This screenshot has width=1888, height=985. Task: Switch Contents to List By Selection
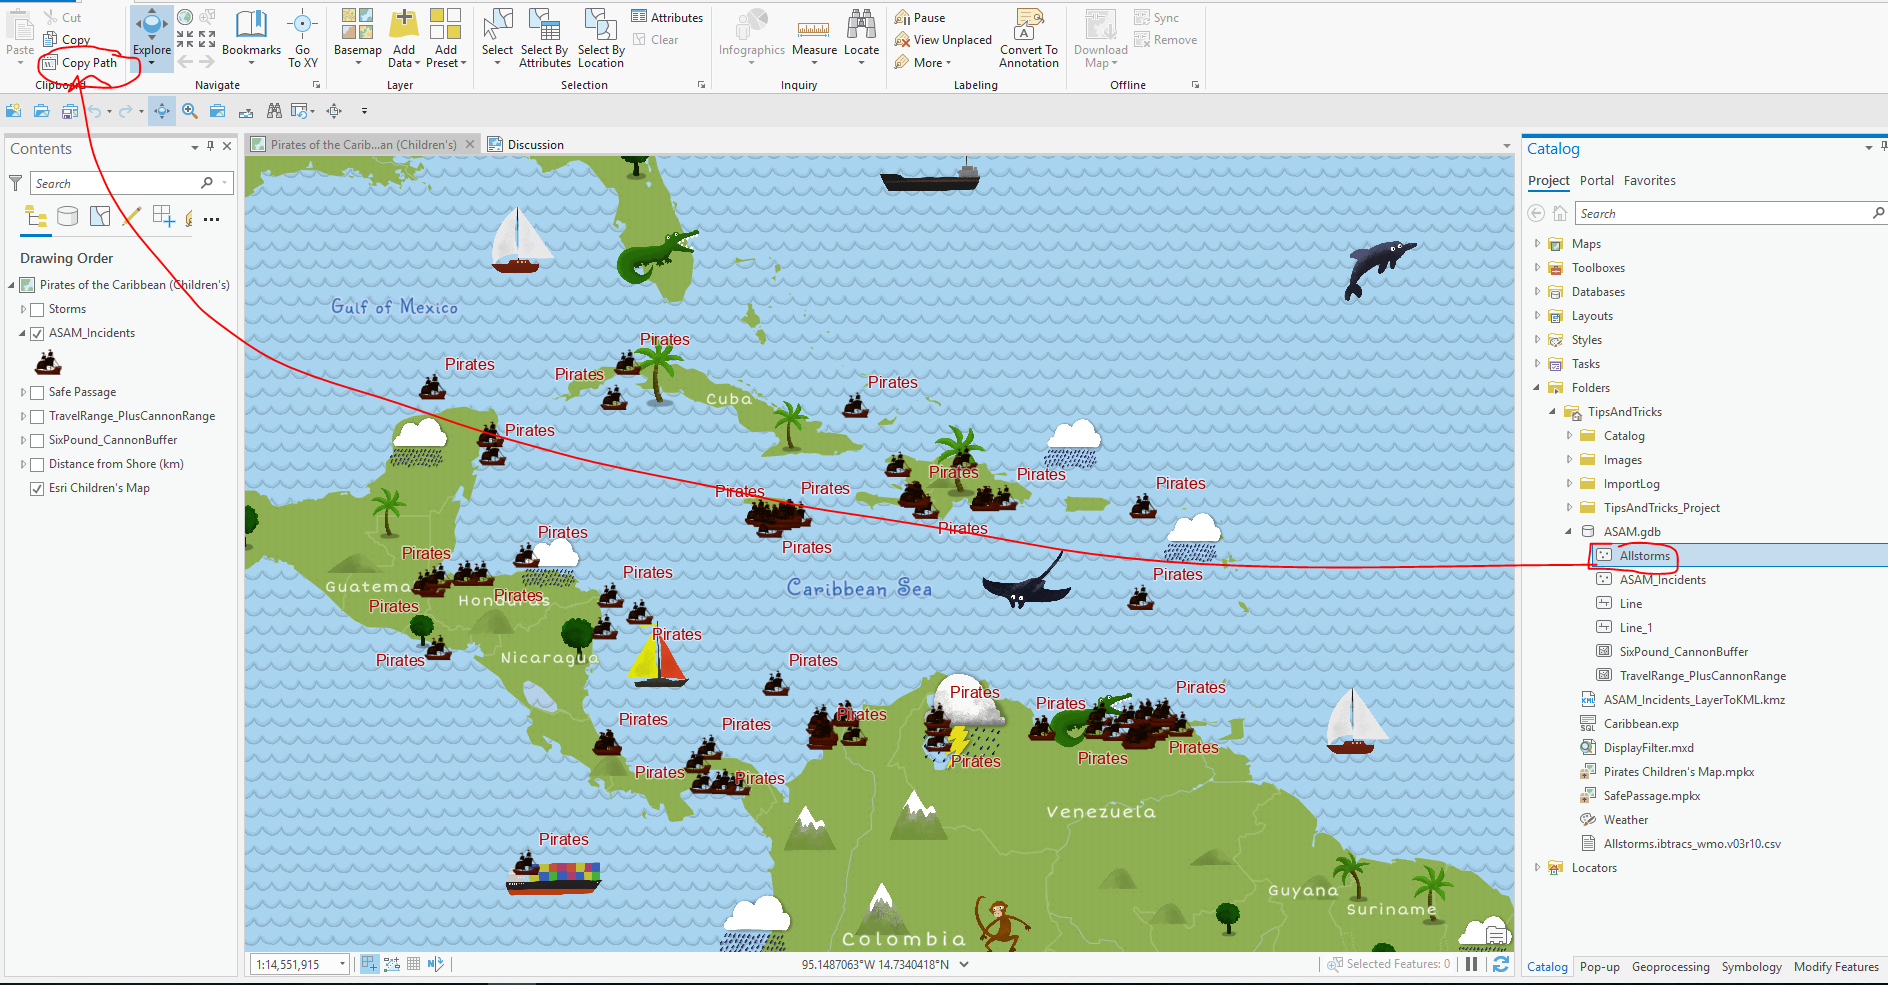[100, 216]
